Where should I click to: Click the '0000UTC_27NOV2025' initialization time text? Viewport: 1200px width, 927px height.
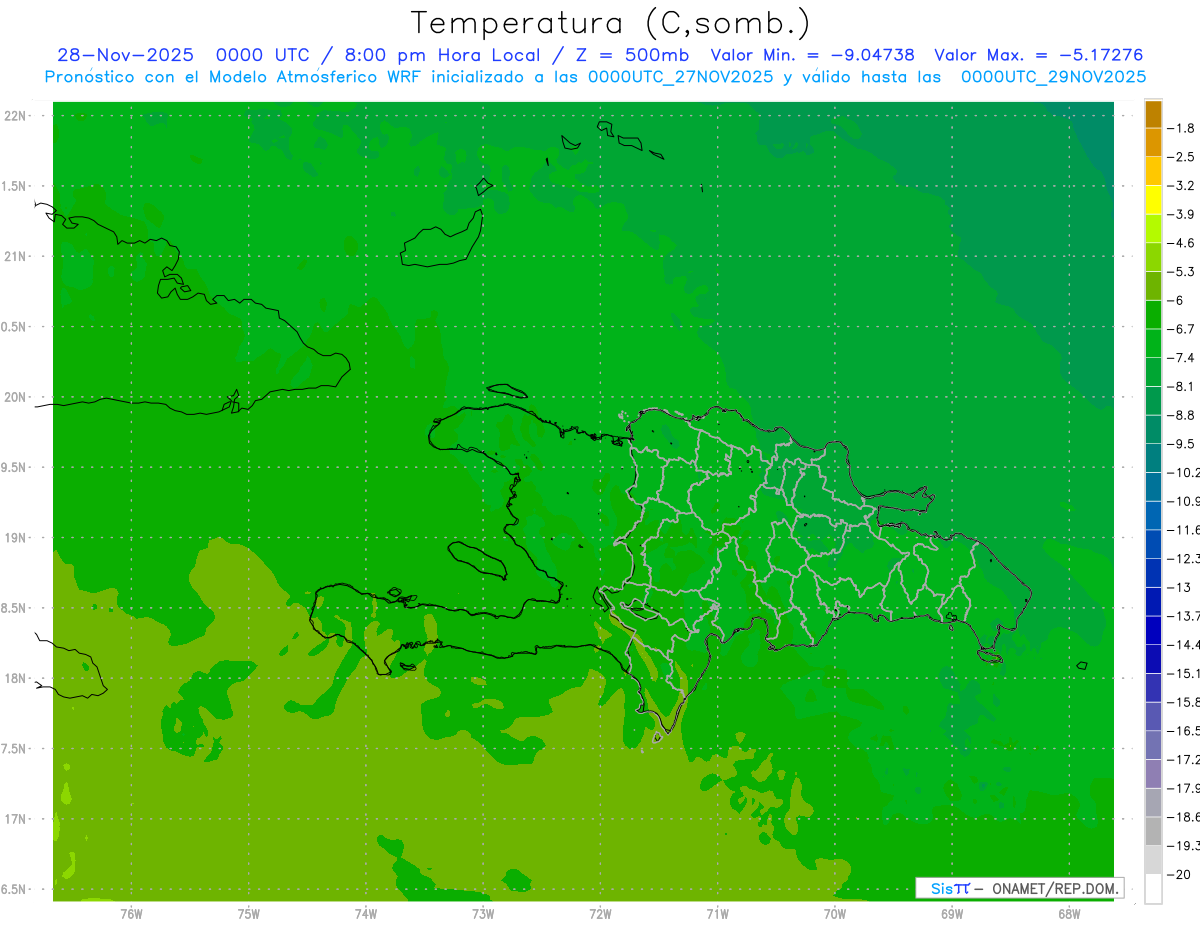681,76
